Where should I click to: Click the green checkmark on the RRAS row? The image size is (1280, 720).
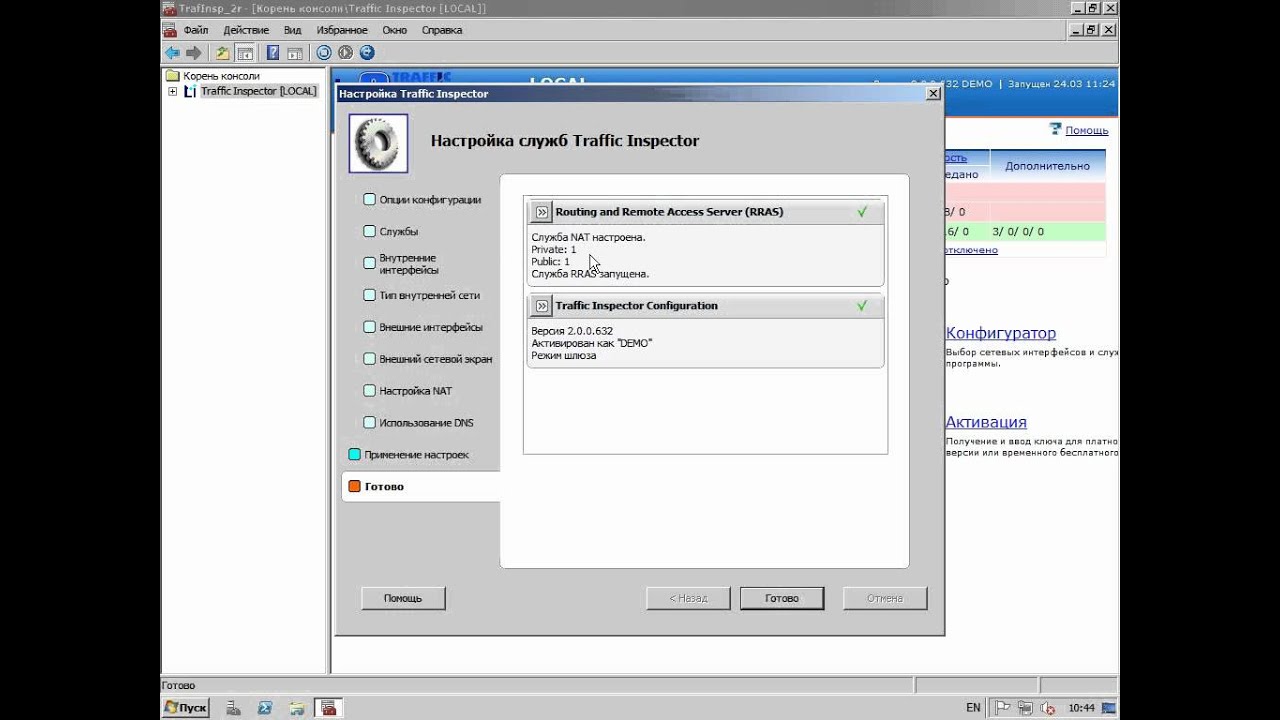(862, 212)
